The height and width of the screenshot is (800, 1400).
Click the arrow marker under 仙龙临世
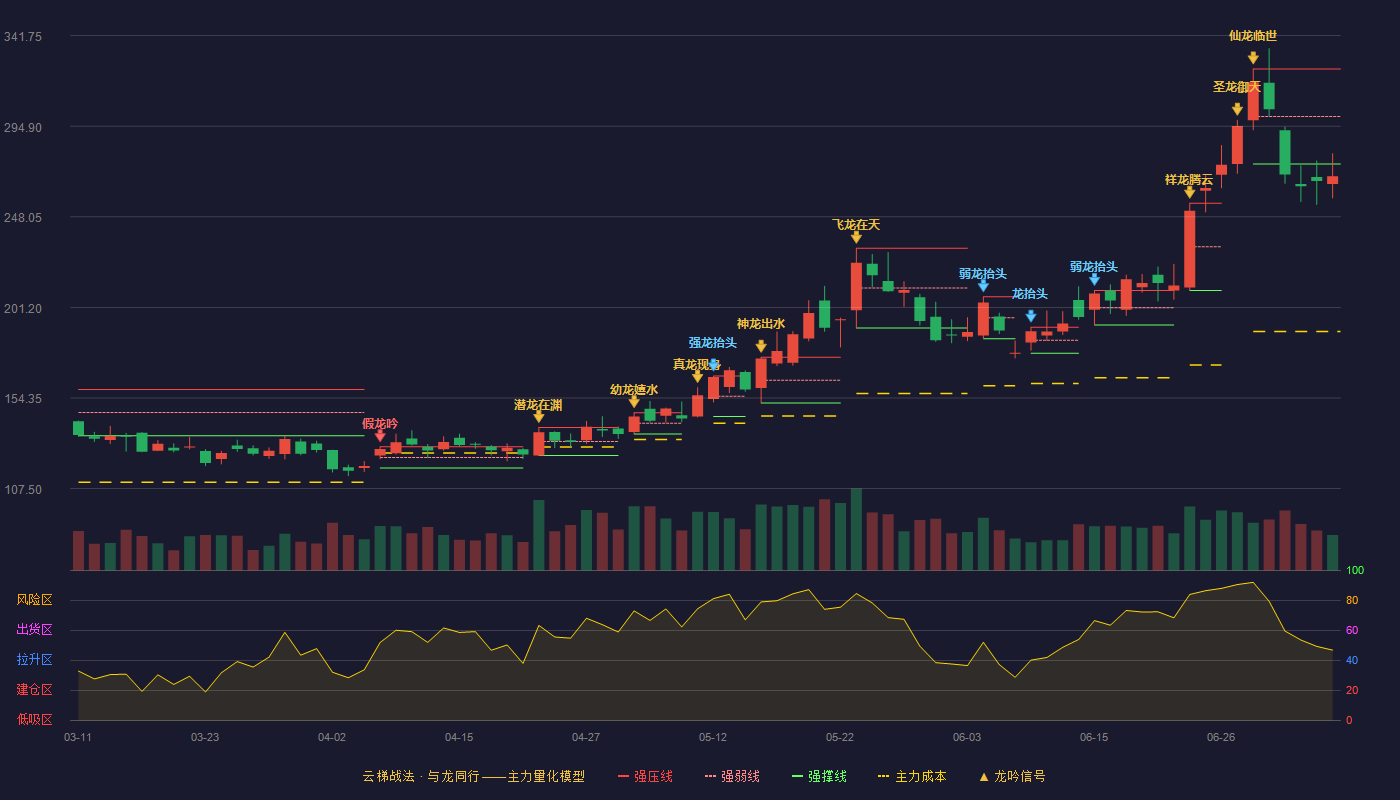coord(1253,58)
